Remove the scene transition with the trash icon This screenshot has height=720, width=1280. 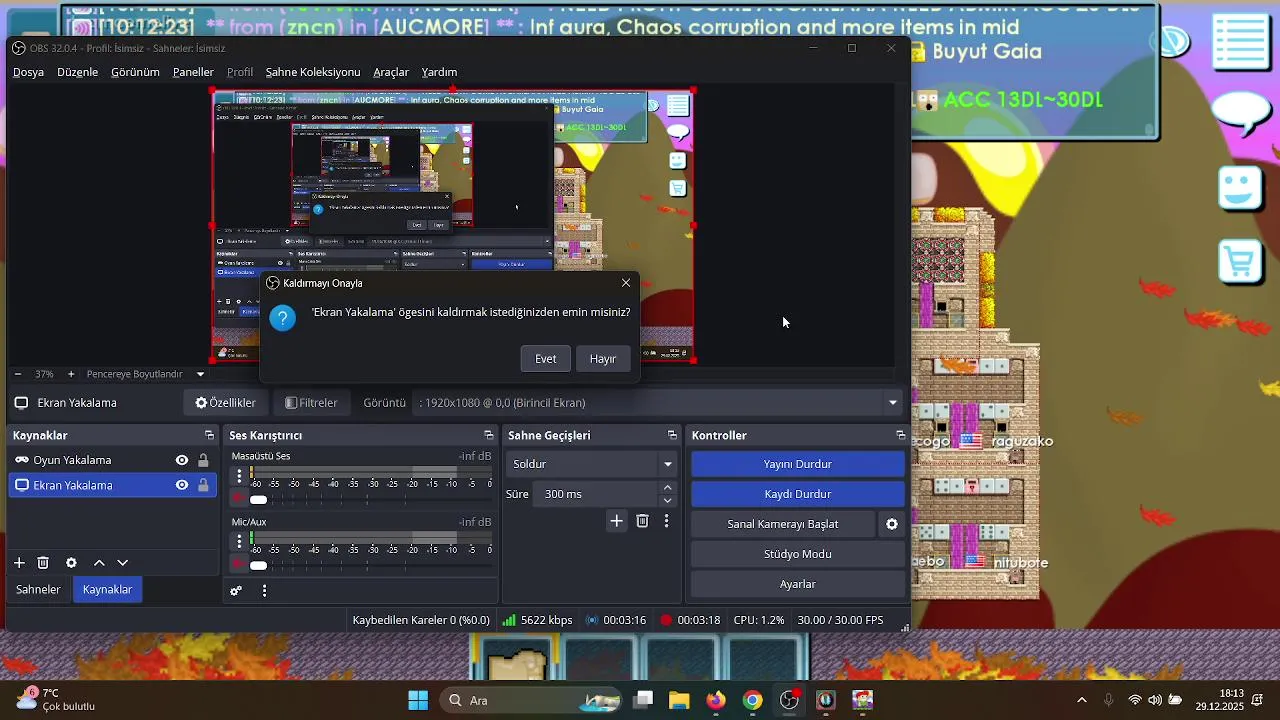pyautogui.click(x=642, y=521)
